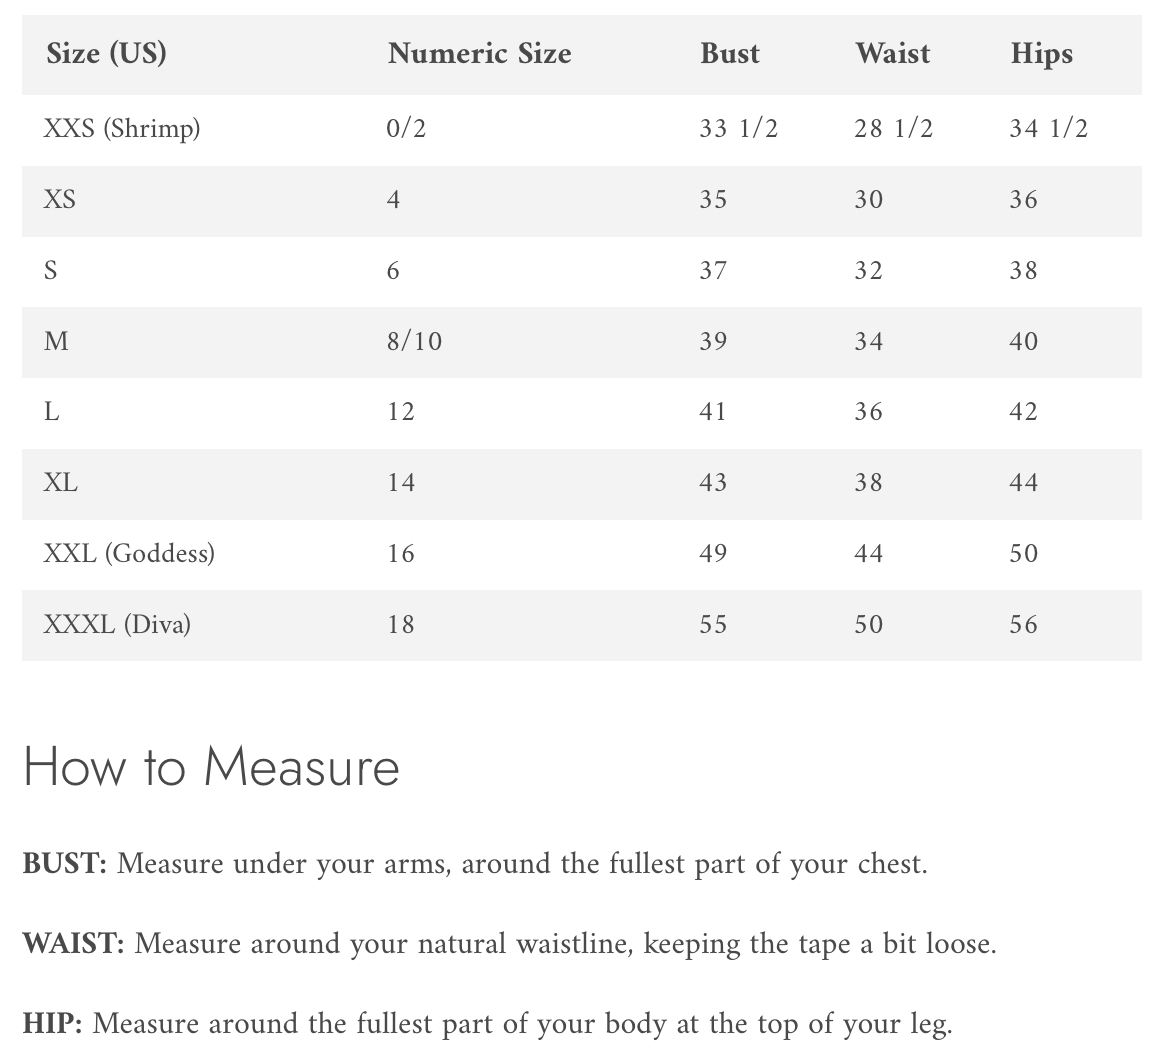1162x1054 pixels.
Task: Click the M size label
Action: [x=57, y=342]
